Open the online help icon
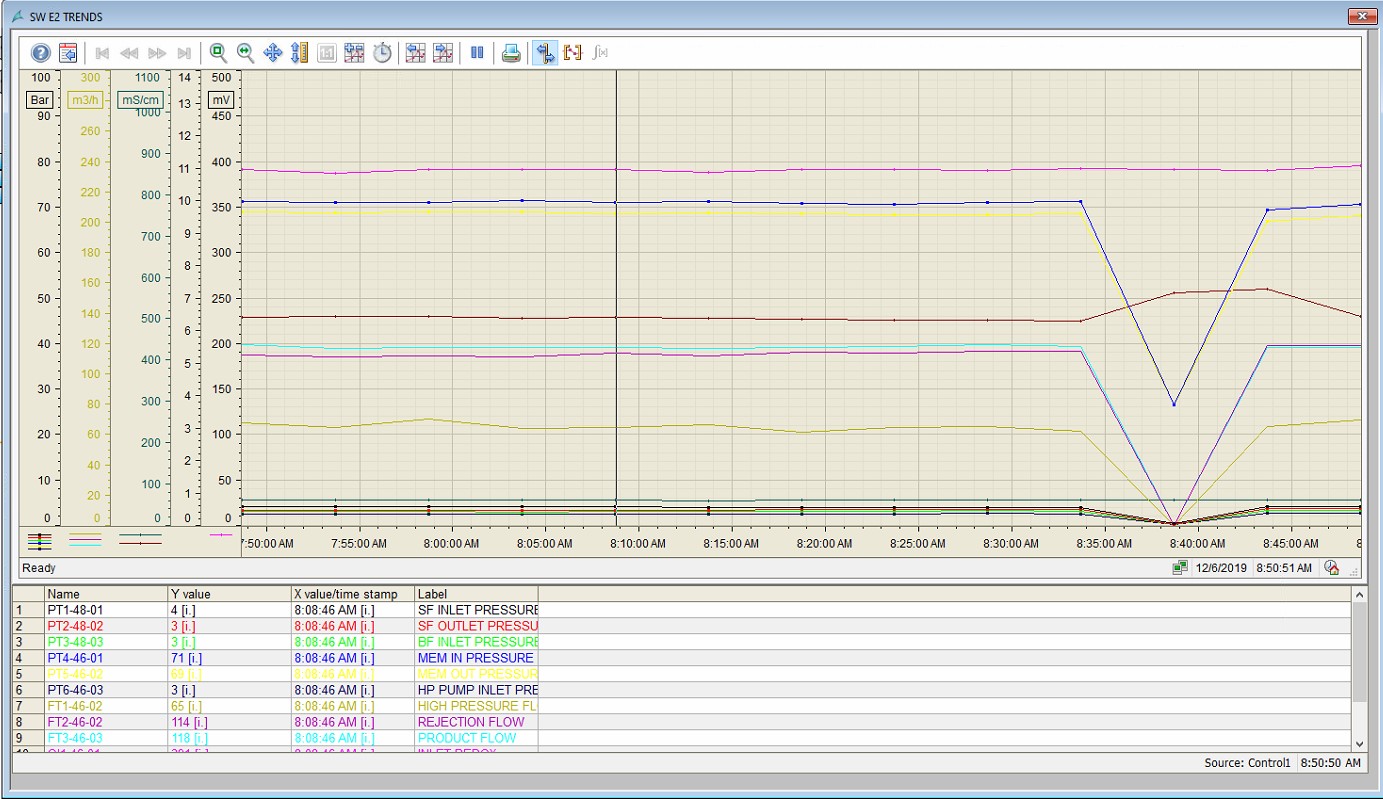 click(x=41, y=53)
